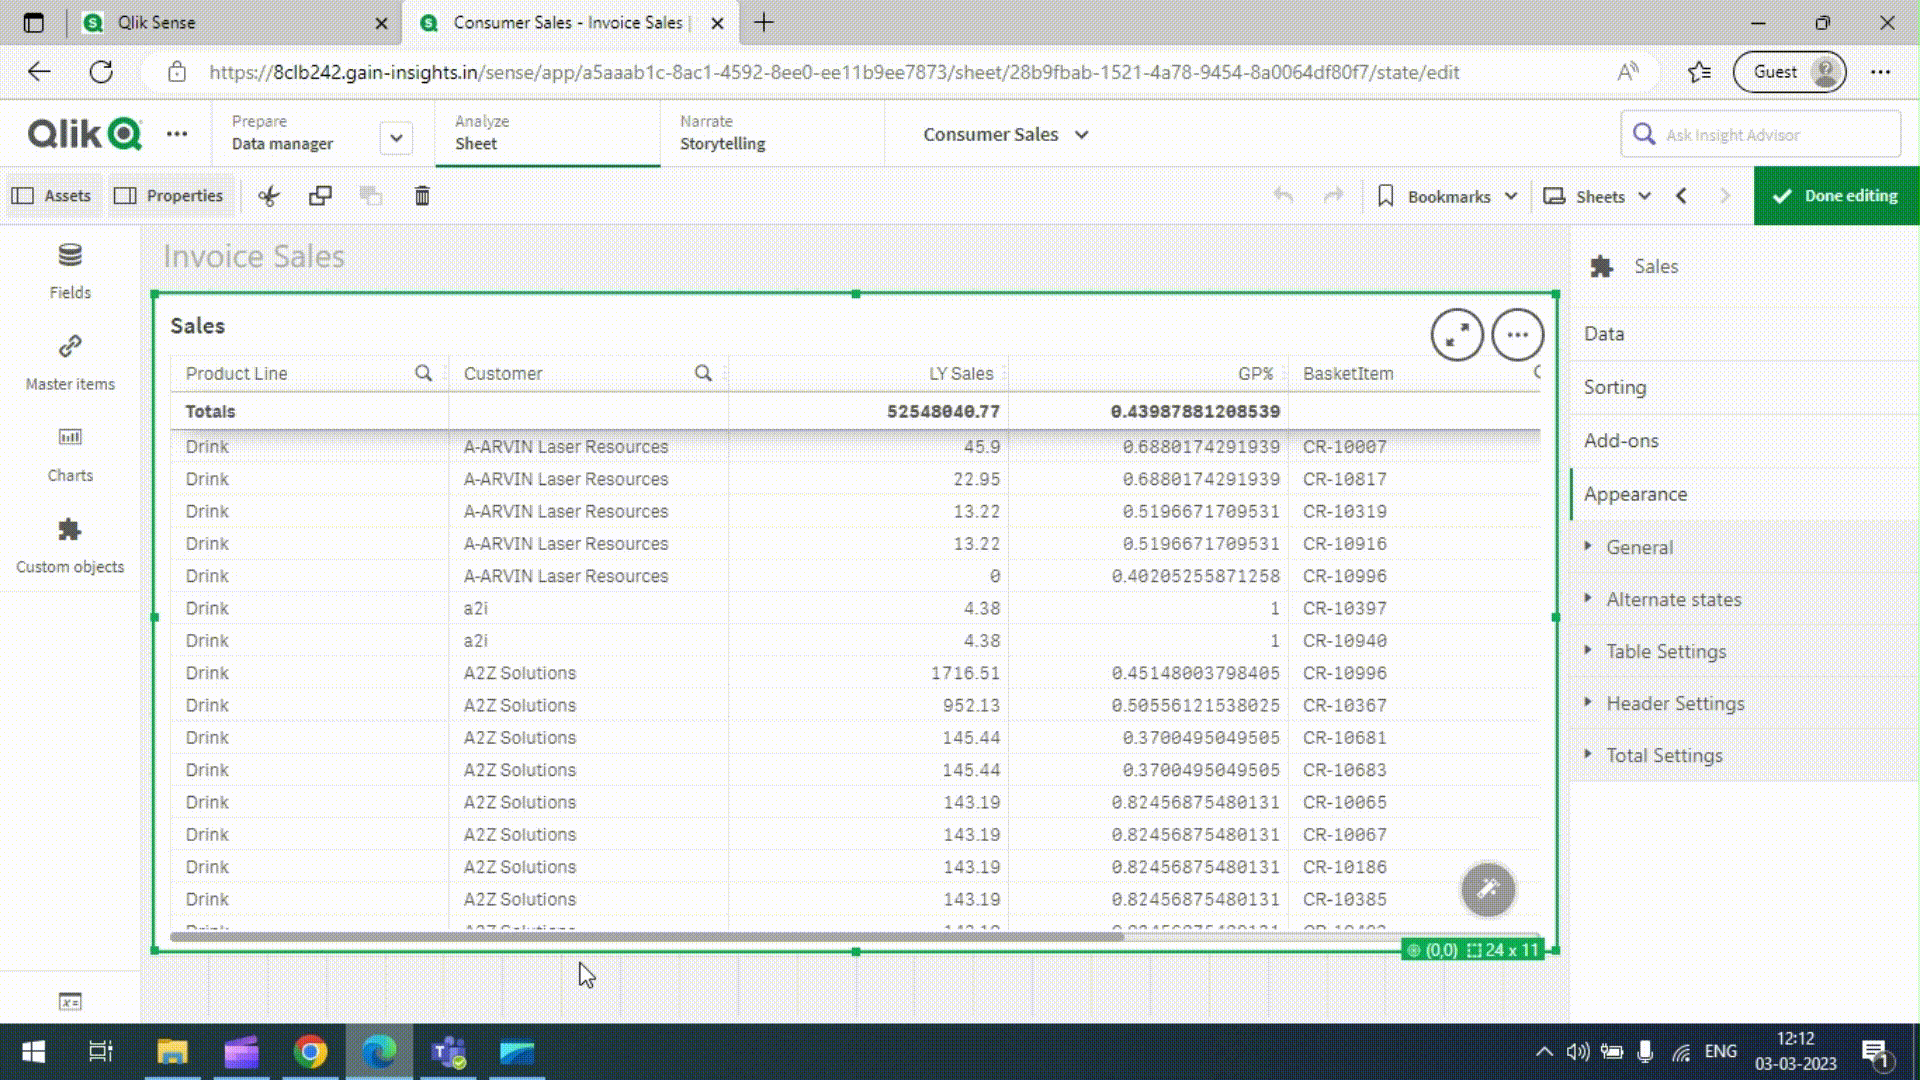Click the browser back arrow
Screen dimensions: 1920x1080
pos(39,72)
